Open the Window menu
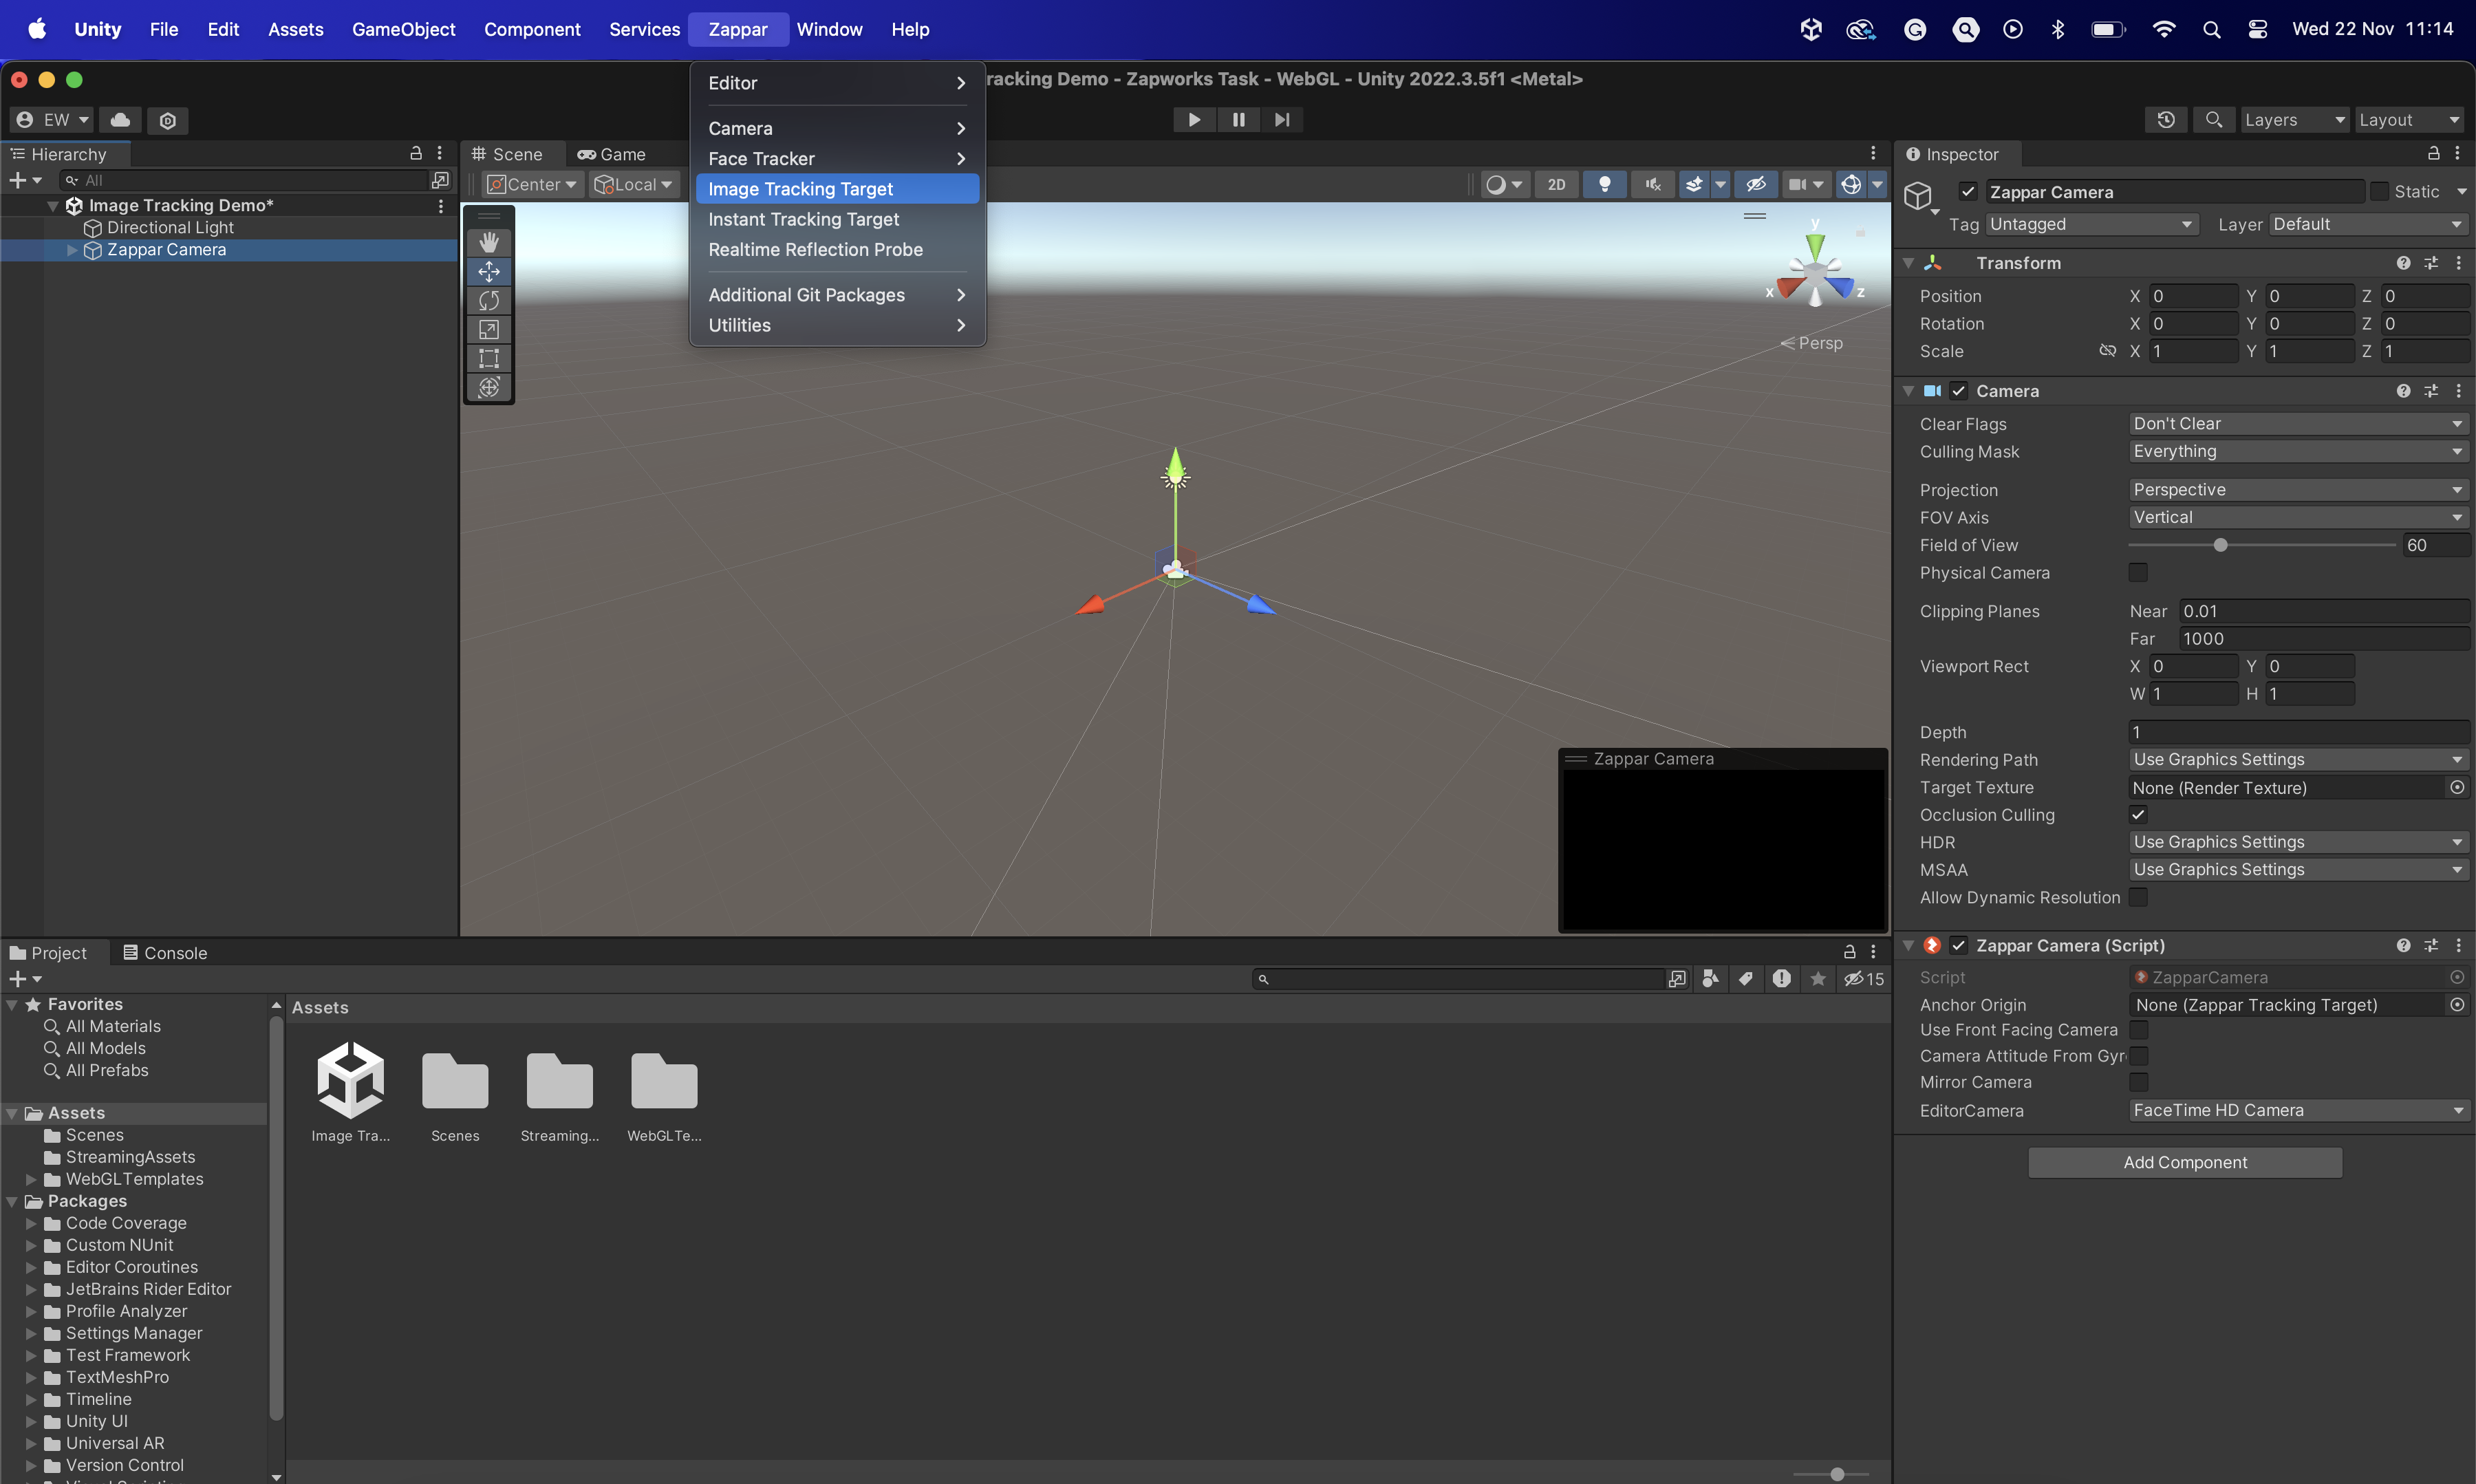2476x1484 pixels. point(829,29)
